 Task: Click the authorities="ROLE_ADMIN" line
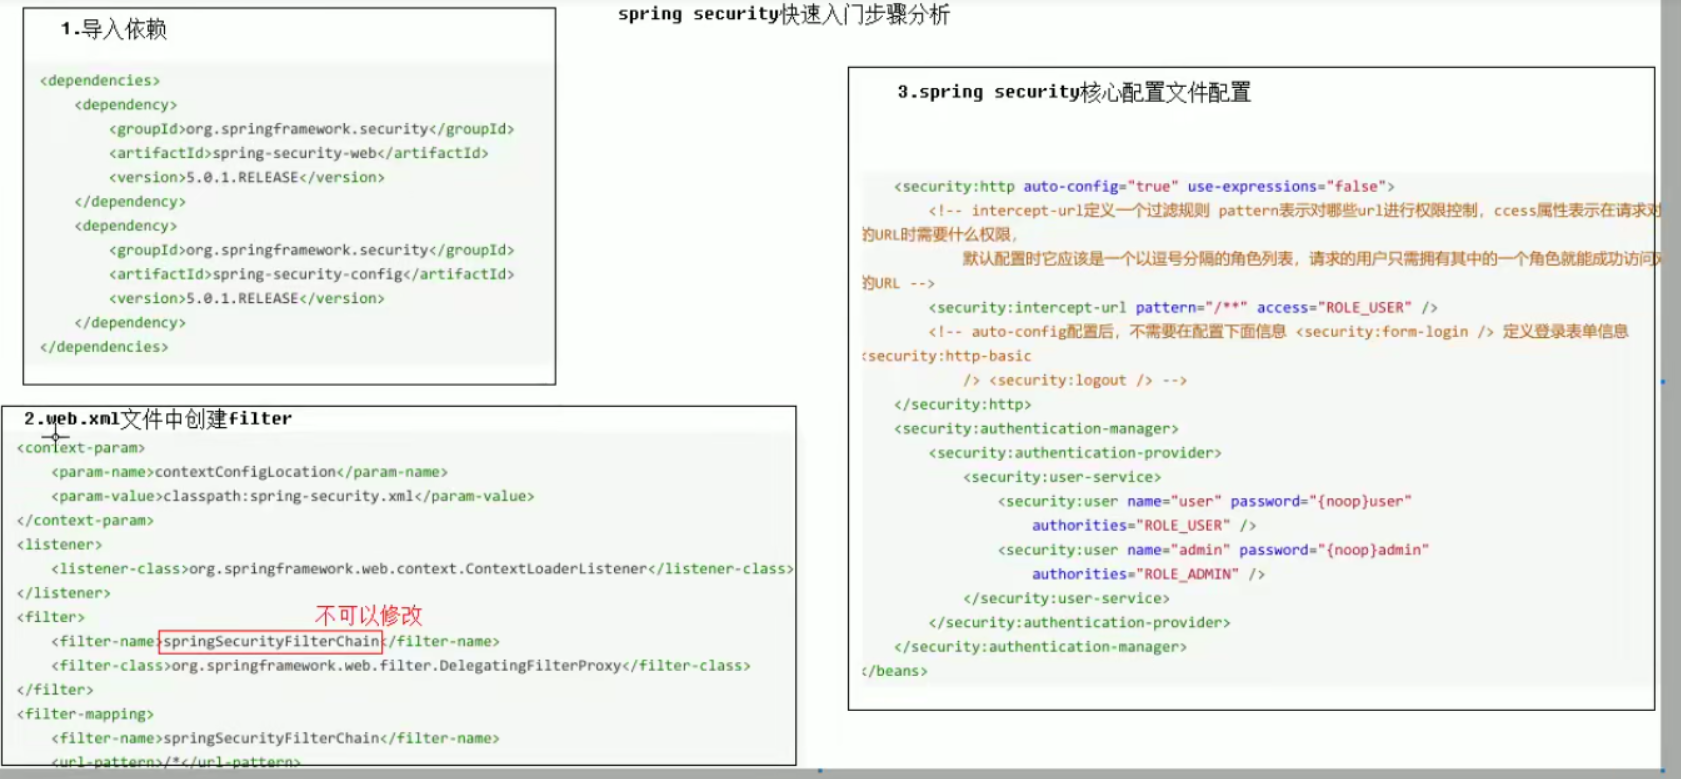tap(1148, 574)
